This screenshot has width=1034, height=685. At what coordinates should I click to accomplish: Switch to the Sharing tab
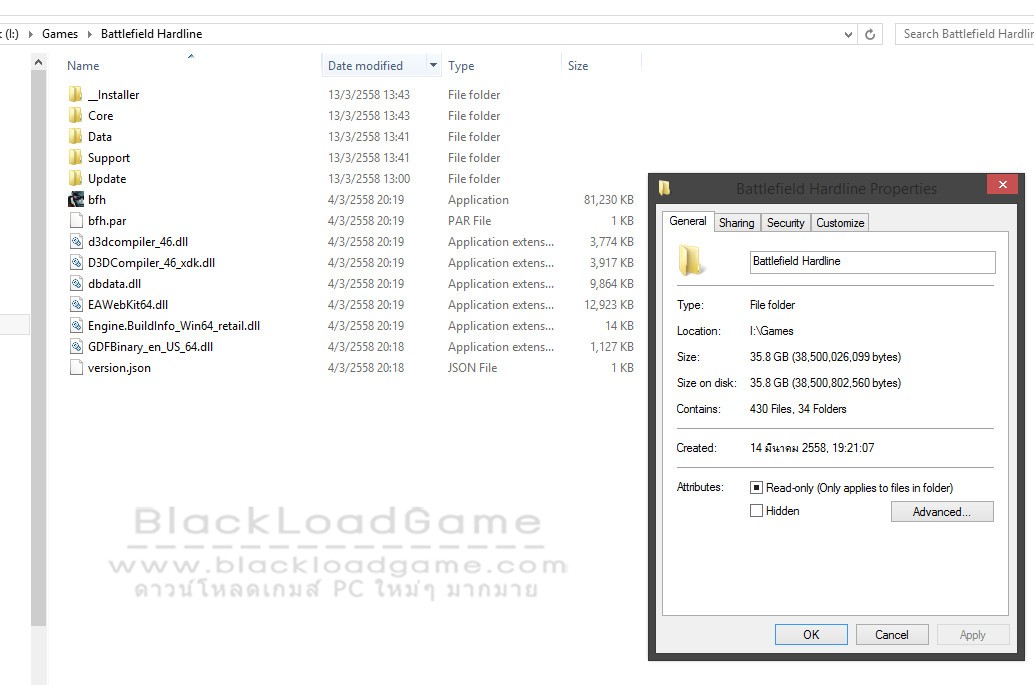[737, 223]
